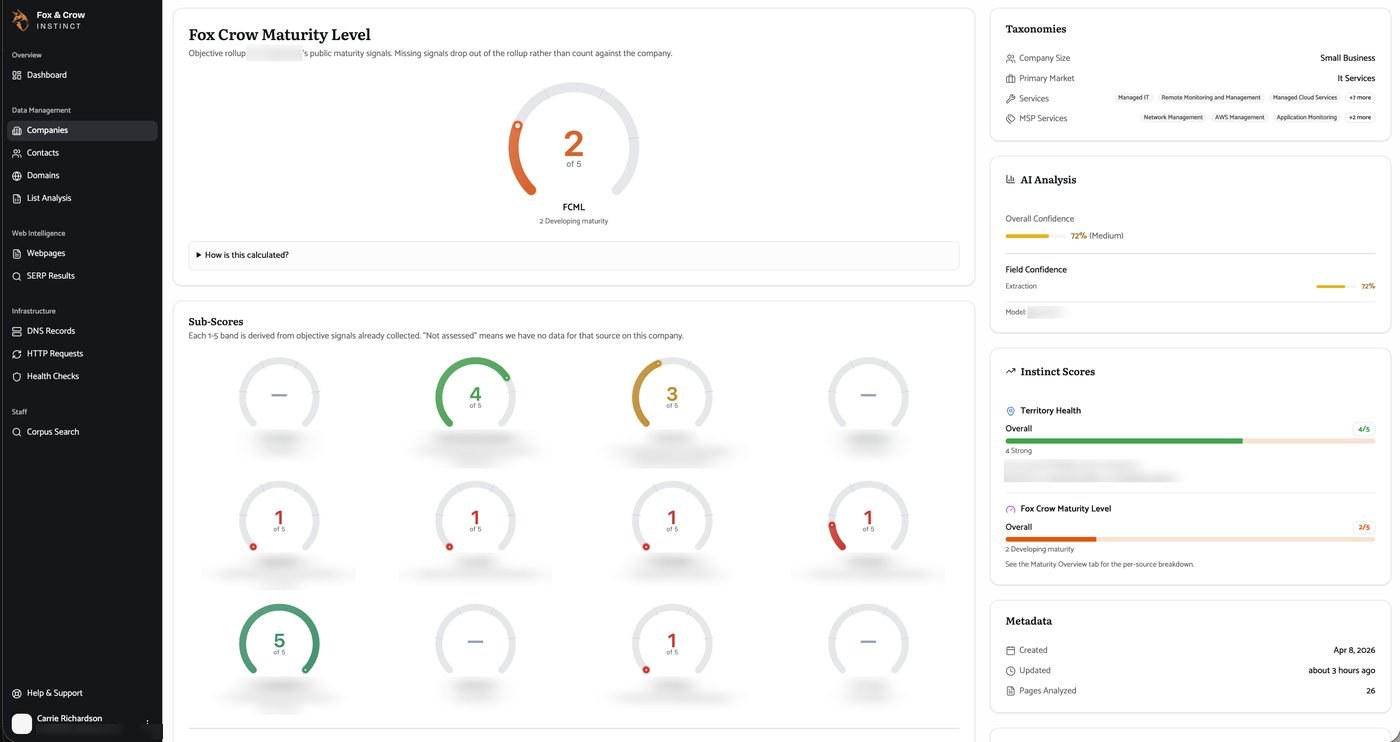The image size is (1400, 742).
Task: Click the "4 Strong" label
Action: coord(1018,451)
